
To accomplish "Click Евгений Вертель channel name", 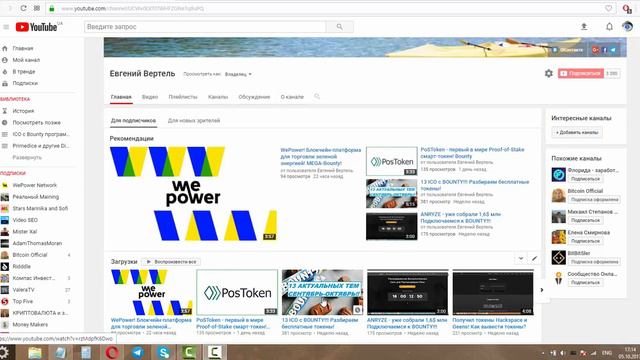I will tap(142, 74).
